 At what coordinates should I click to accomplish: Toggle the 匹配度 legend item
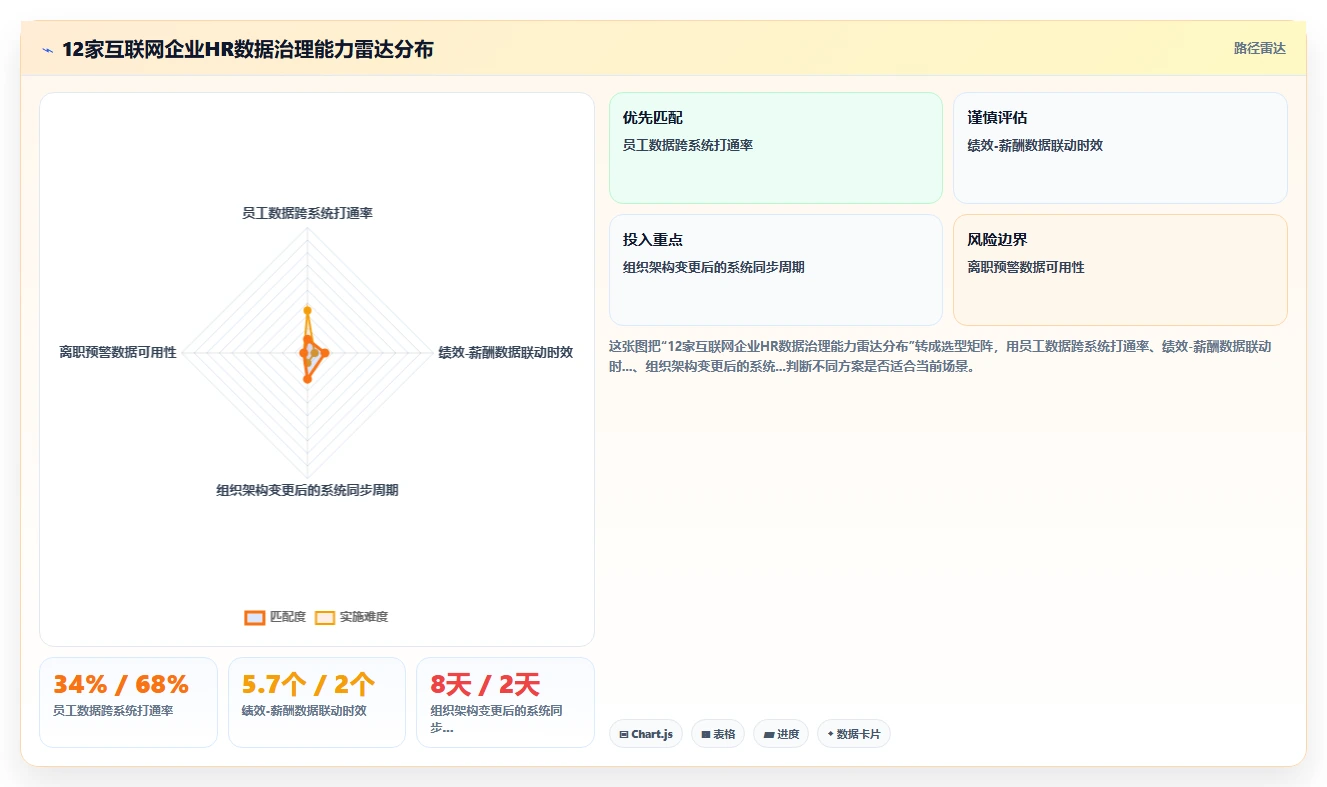[275, 617]
